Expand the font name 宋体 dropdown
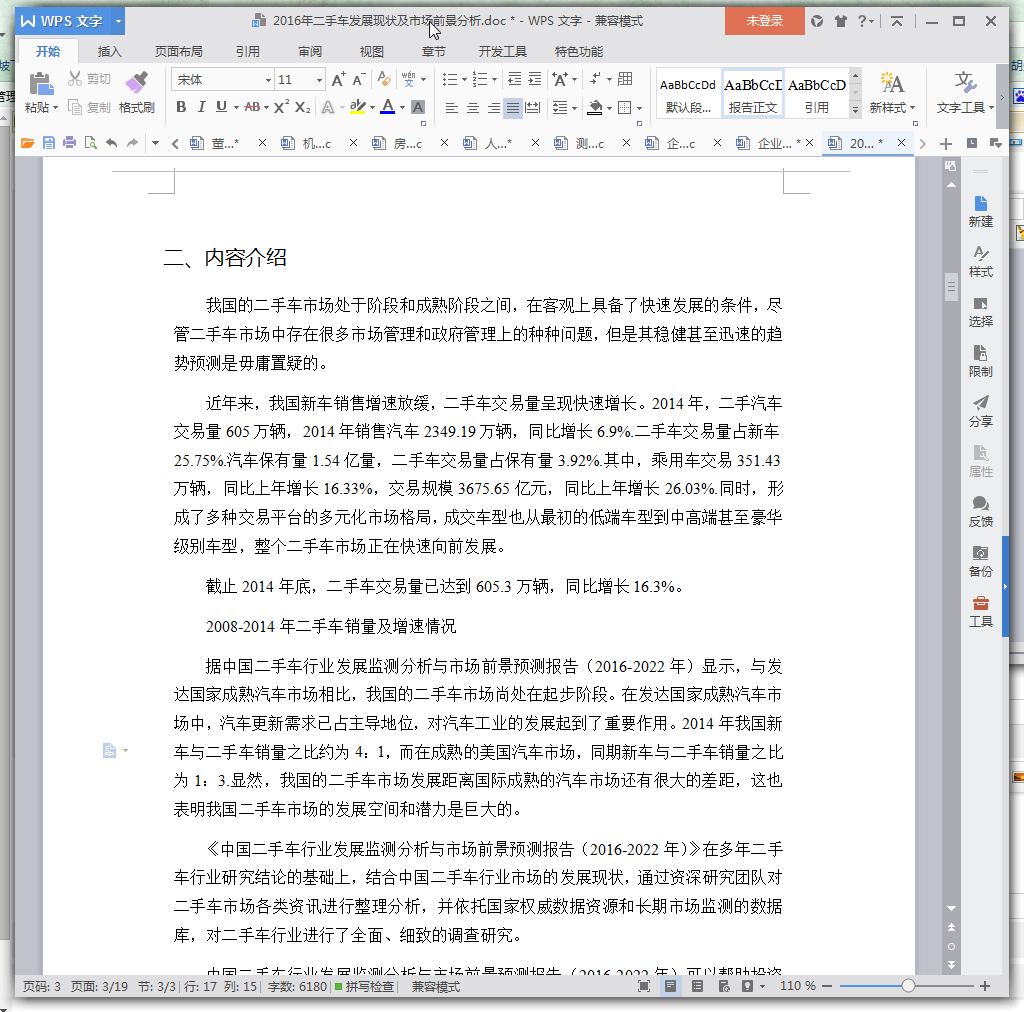This screenshot has height=1012, width=1024. (268, 80)
